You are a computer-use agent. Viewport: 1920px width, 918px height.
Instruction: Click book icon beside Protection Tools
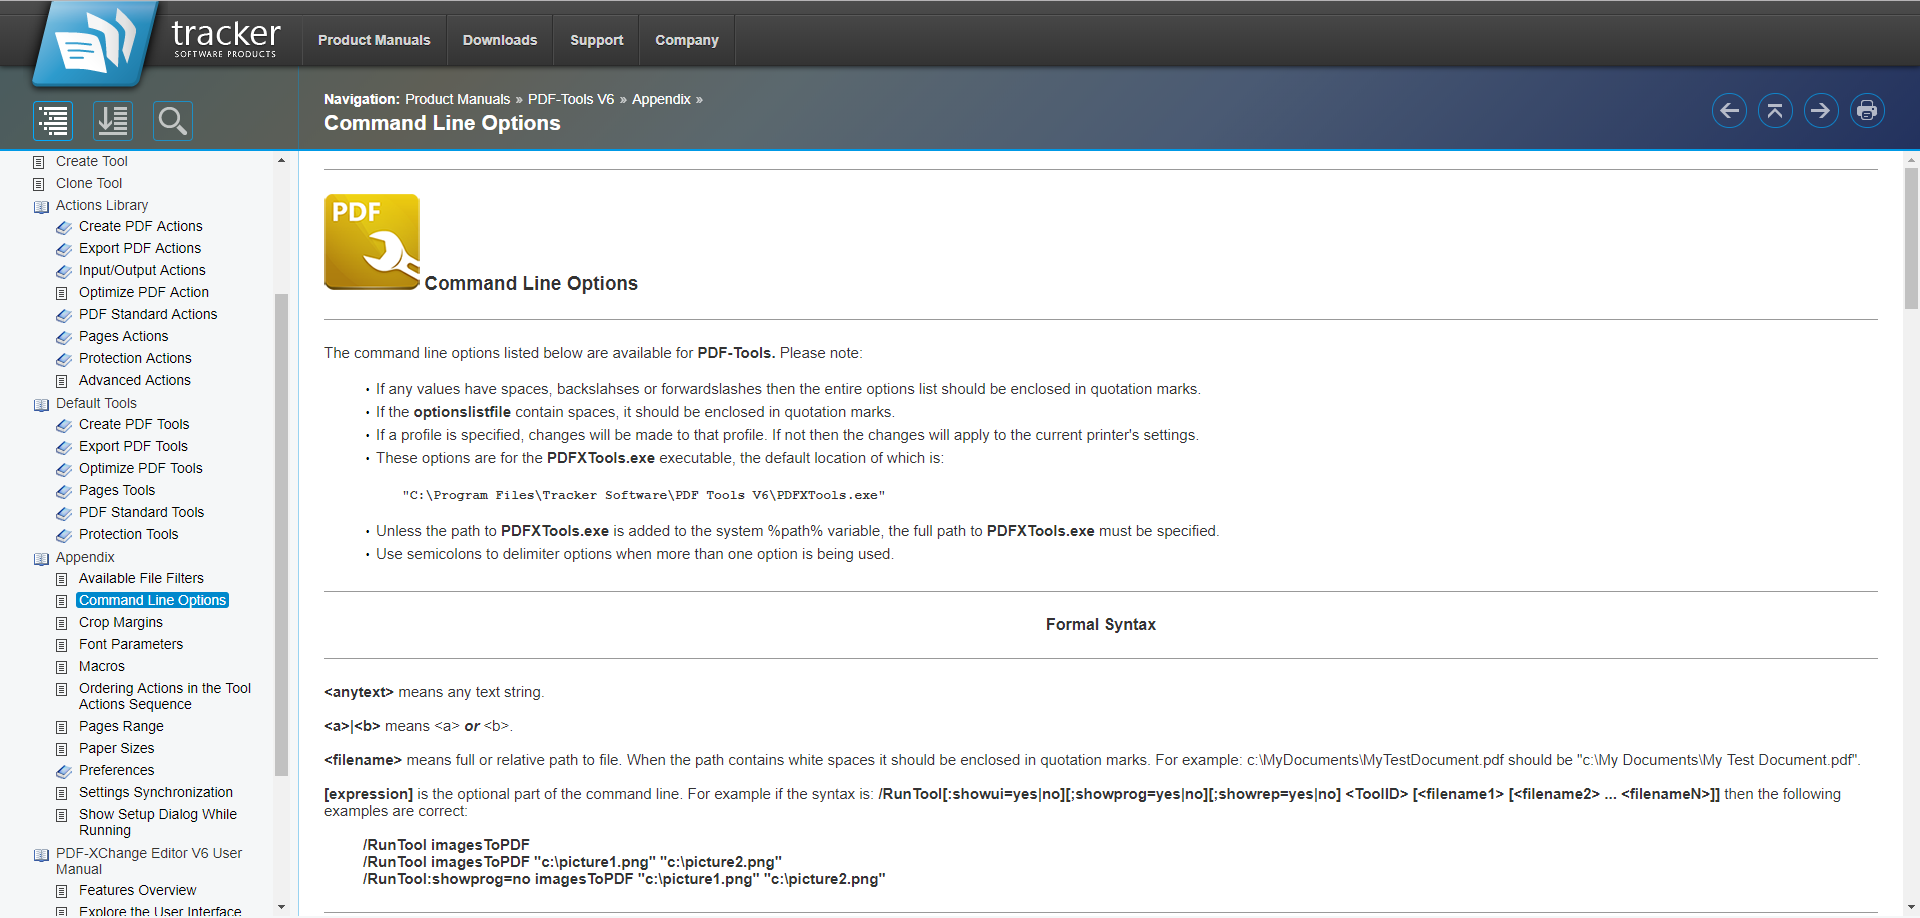click(63, 535)
